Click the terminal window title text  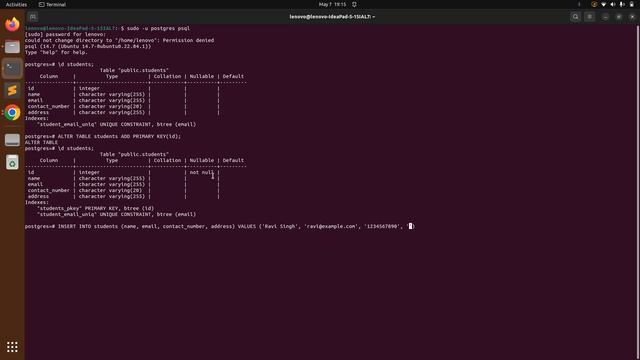tap(332, 17)
